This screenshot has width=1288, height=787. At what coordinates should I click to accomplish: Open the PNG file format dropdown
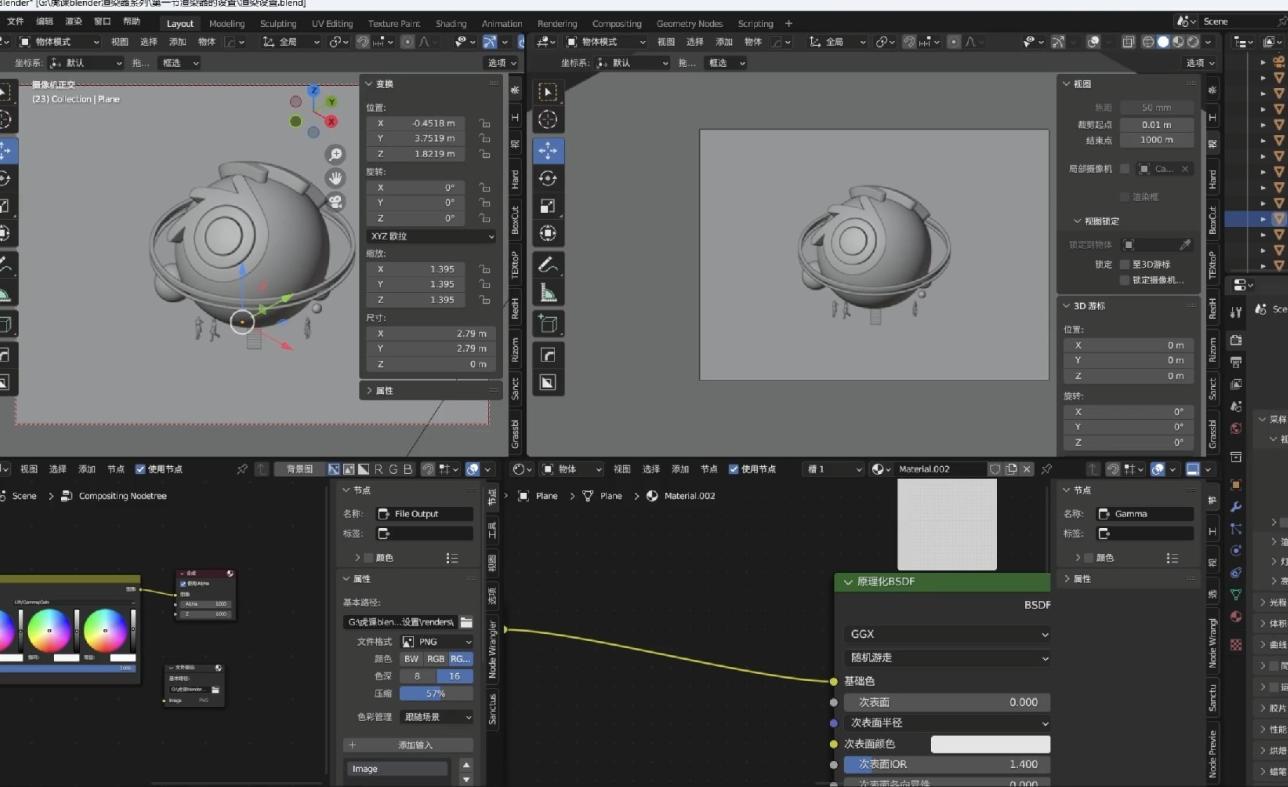click(x=437, y=642)
